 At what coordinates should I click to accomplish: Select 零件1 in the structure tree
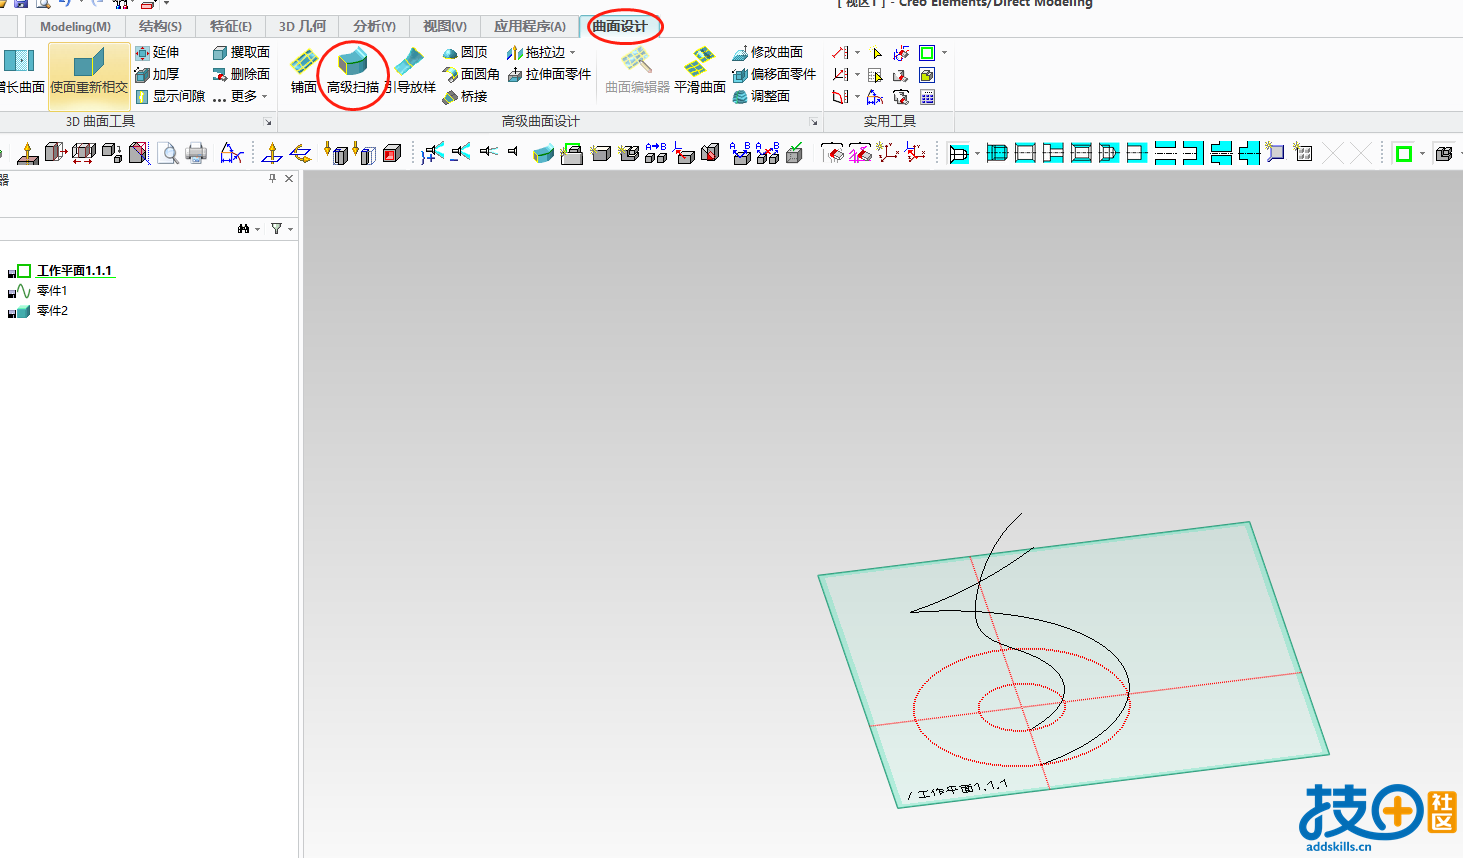pos(52,291)
